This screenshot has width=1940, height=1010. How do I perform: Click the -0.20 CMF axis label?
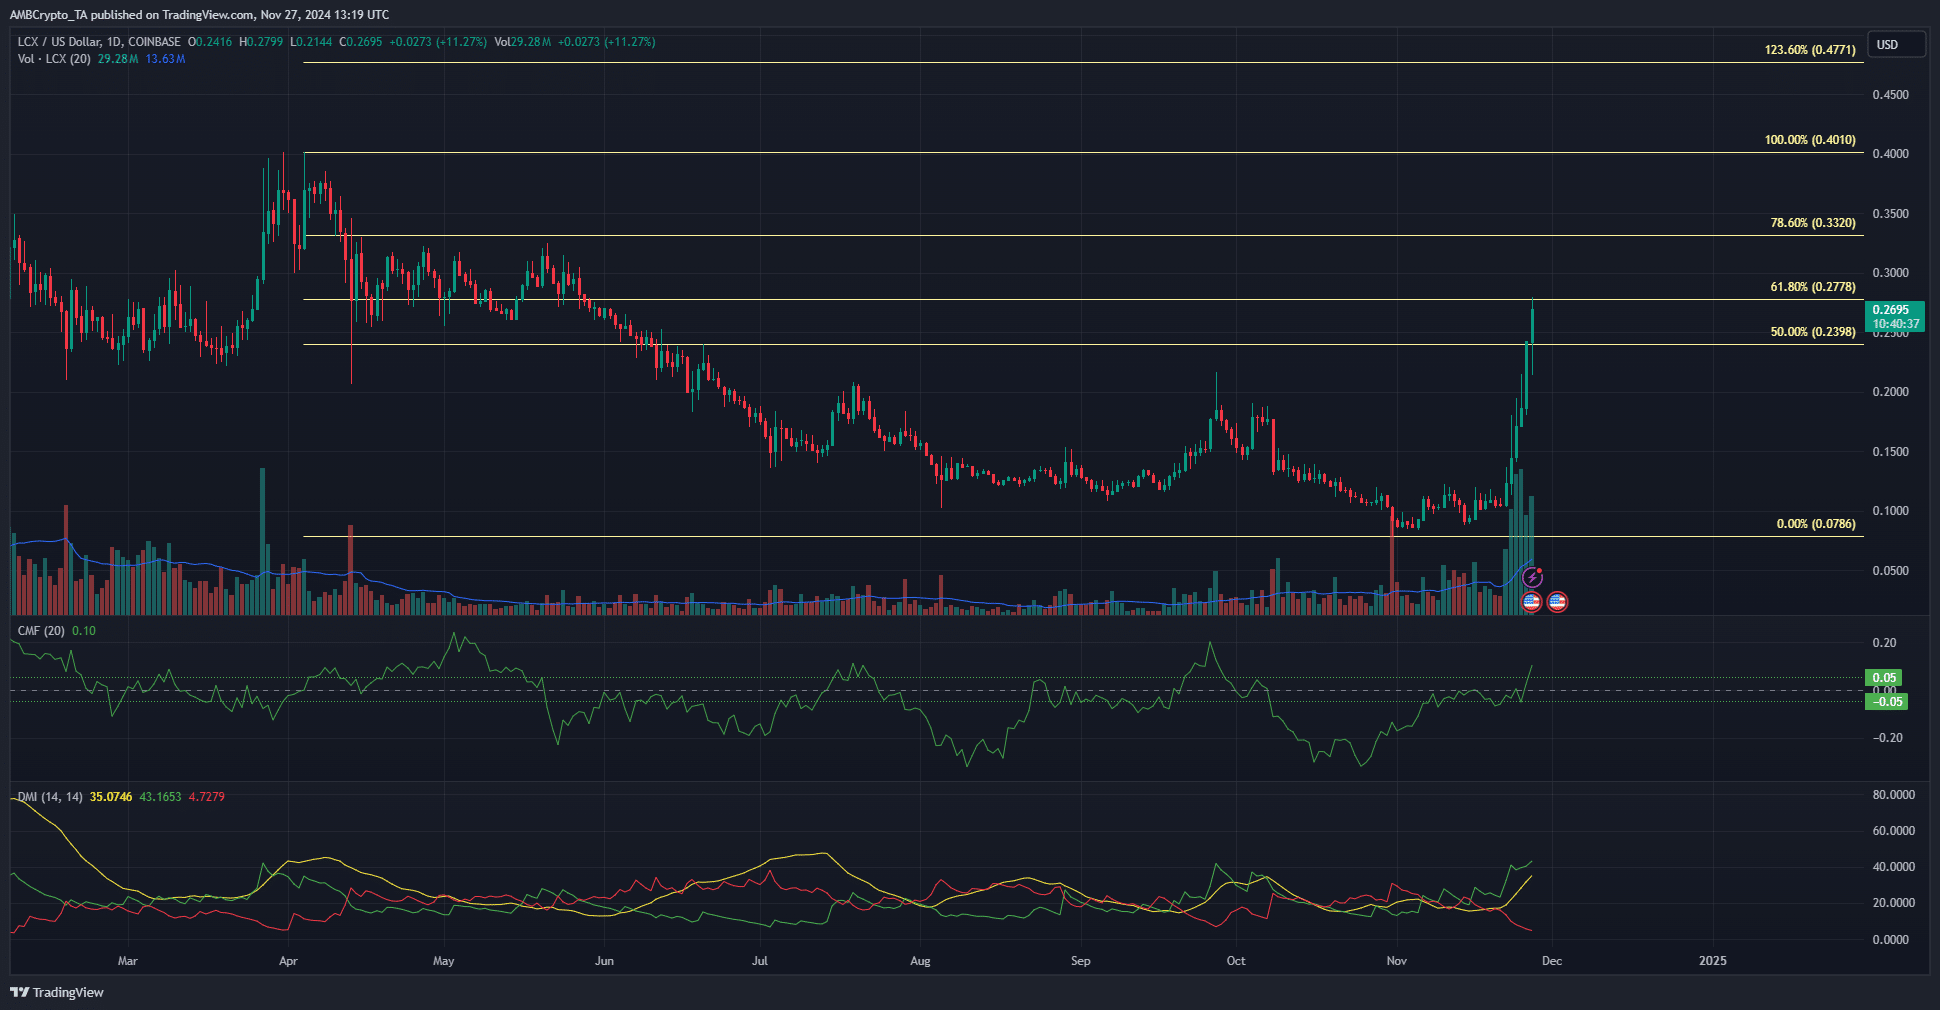tap(1886, 738)
